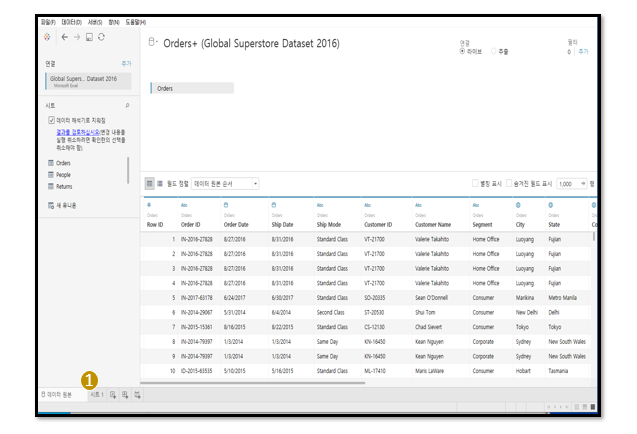Viewport: 637px width, 434px height.
Task: Click cell Tasmania
Action: (558, 371)
